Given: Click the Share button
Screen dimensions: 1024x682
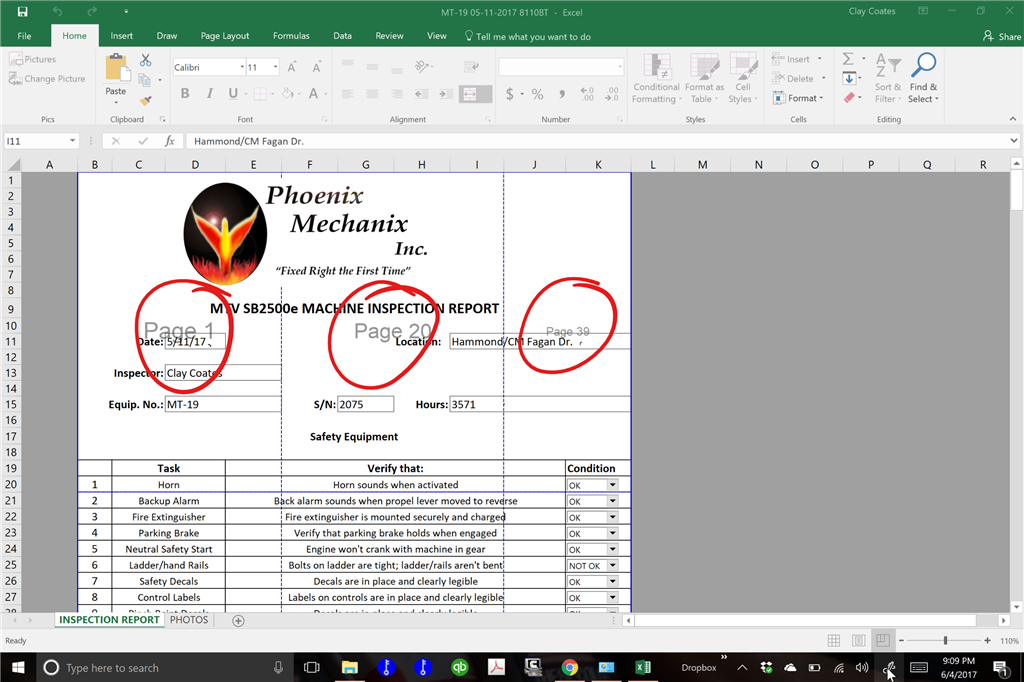Looking at the screenshot, I should (1002, 36).
